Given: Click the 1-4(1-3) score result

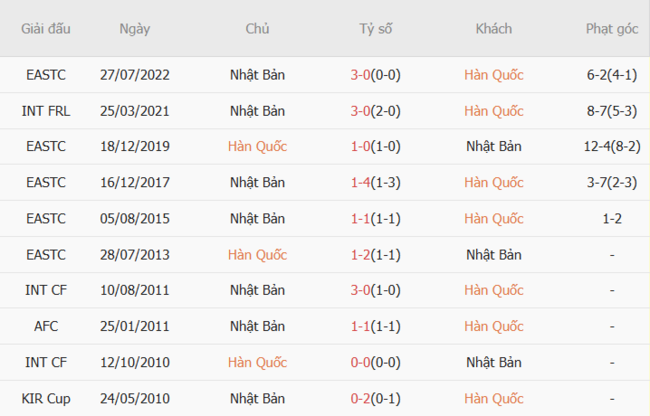Looking at the screenshot, I should 376,183.
